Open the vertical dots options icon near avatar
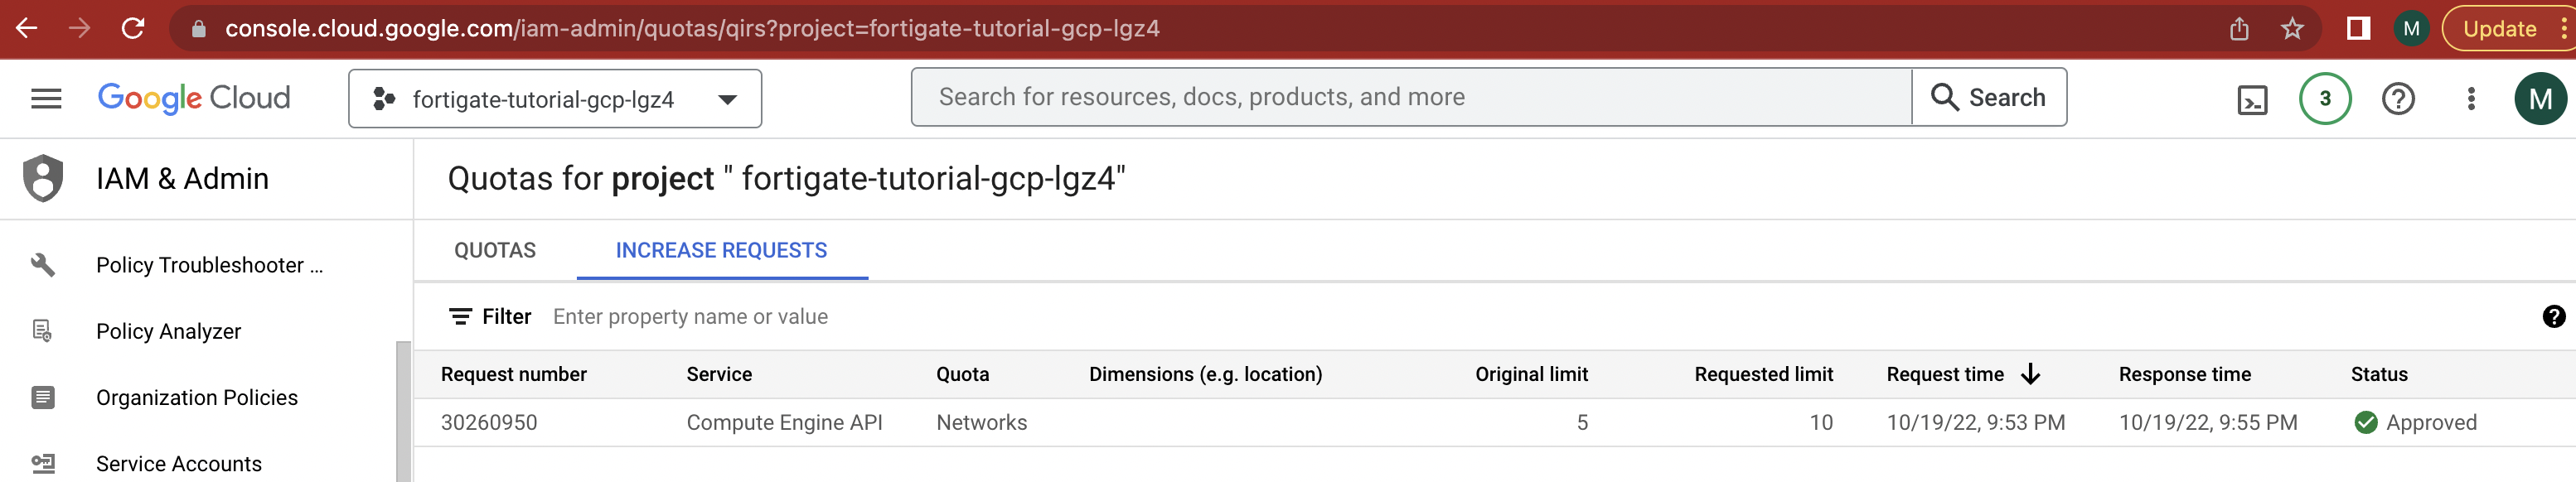The image size is (2576, 482). 2472,97
